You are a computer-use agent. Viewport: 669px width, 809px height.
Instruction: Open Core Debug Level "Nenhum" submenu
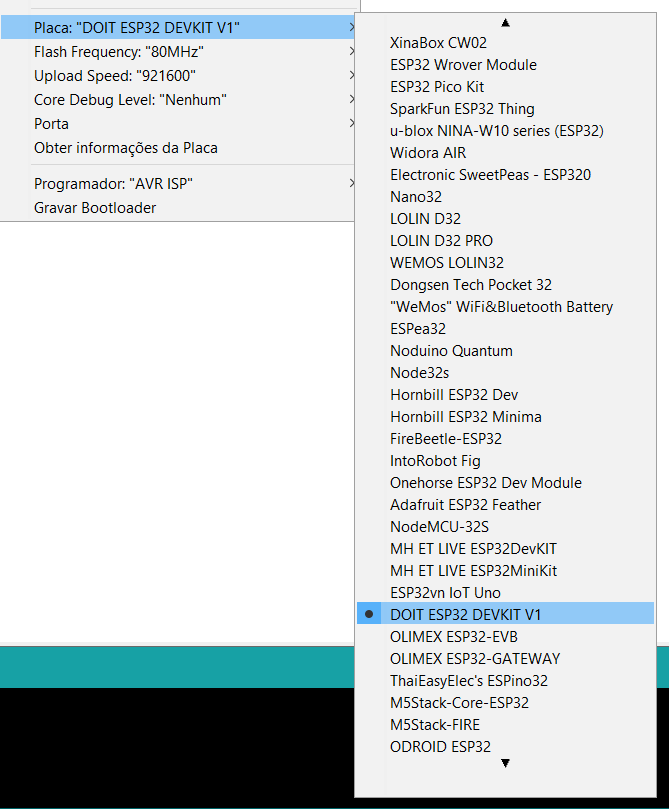(x=178, y=100)
